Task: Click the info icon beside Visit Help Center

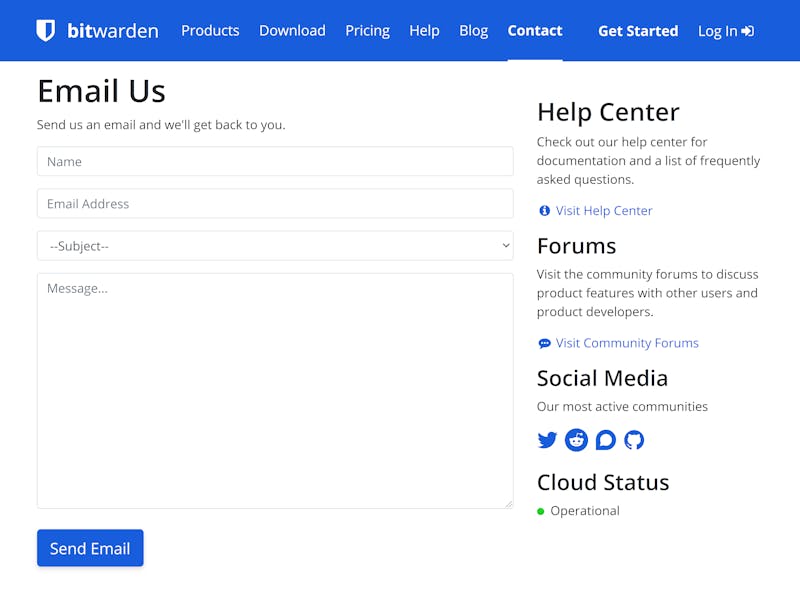Action: coord(545,211)
